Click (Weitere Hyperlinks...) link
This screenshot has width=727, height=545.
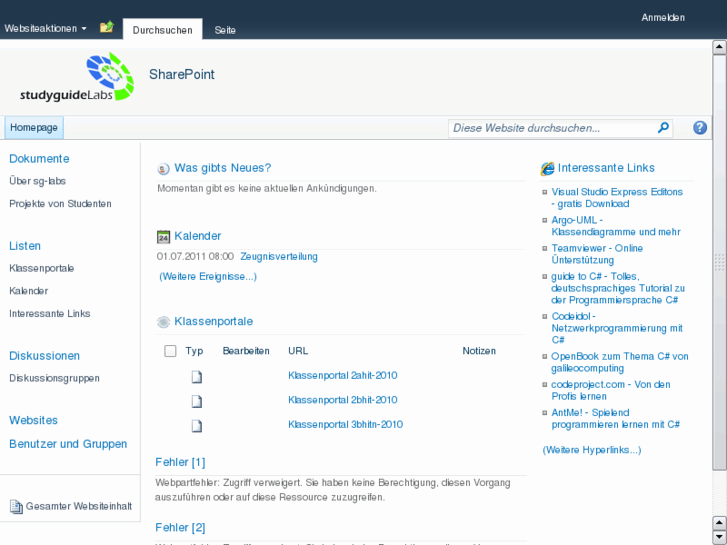coord(592,450)
